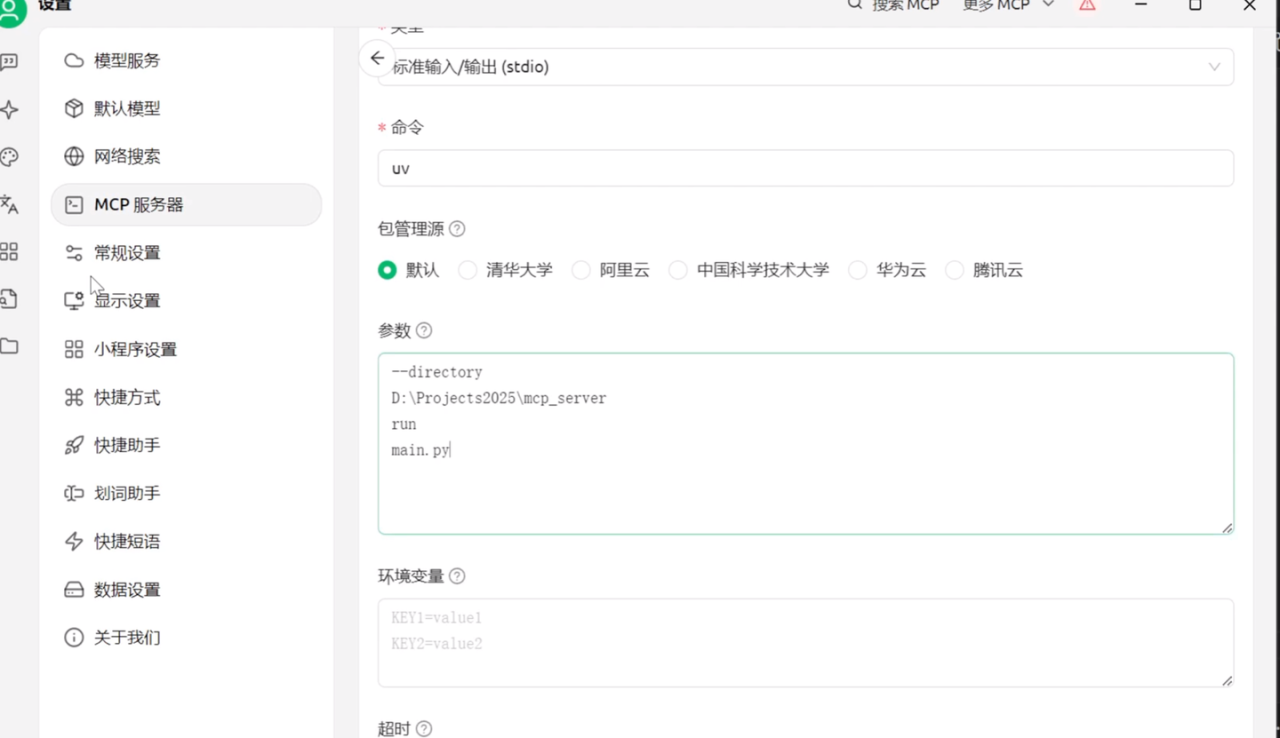Click the help icon next to 参数
1280x738 pixels.
424,330
